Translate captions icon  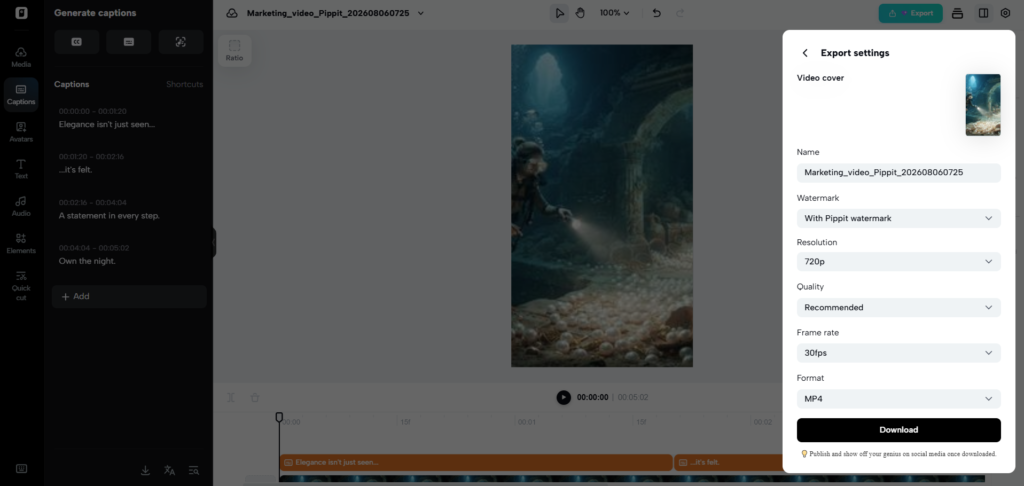click(x=170, y=470)
